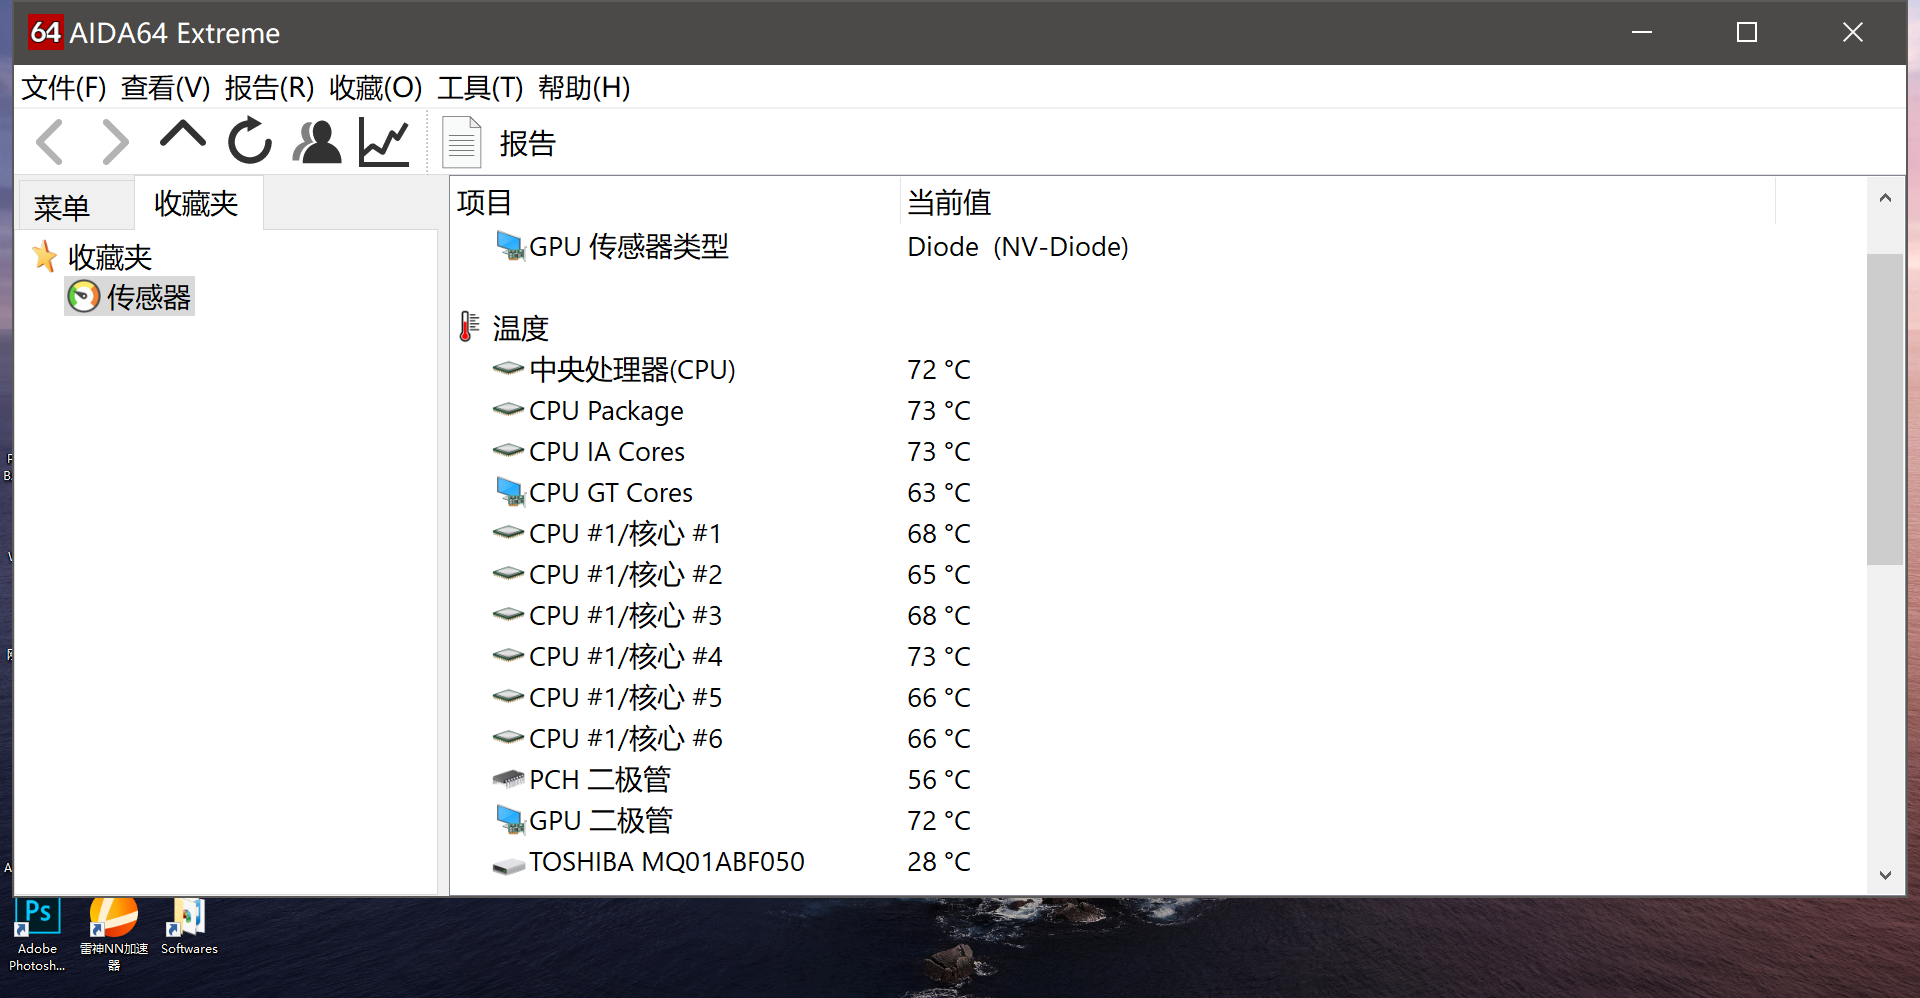The image size is (1920, 998).
Task: Select the 温度 section heading
Action: coord(520,328)
